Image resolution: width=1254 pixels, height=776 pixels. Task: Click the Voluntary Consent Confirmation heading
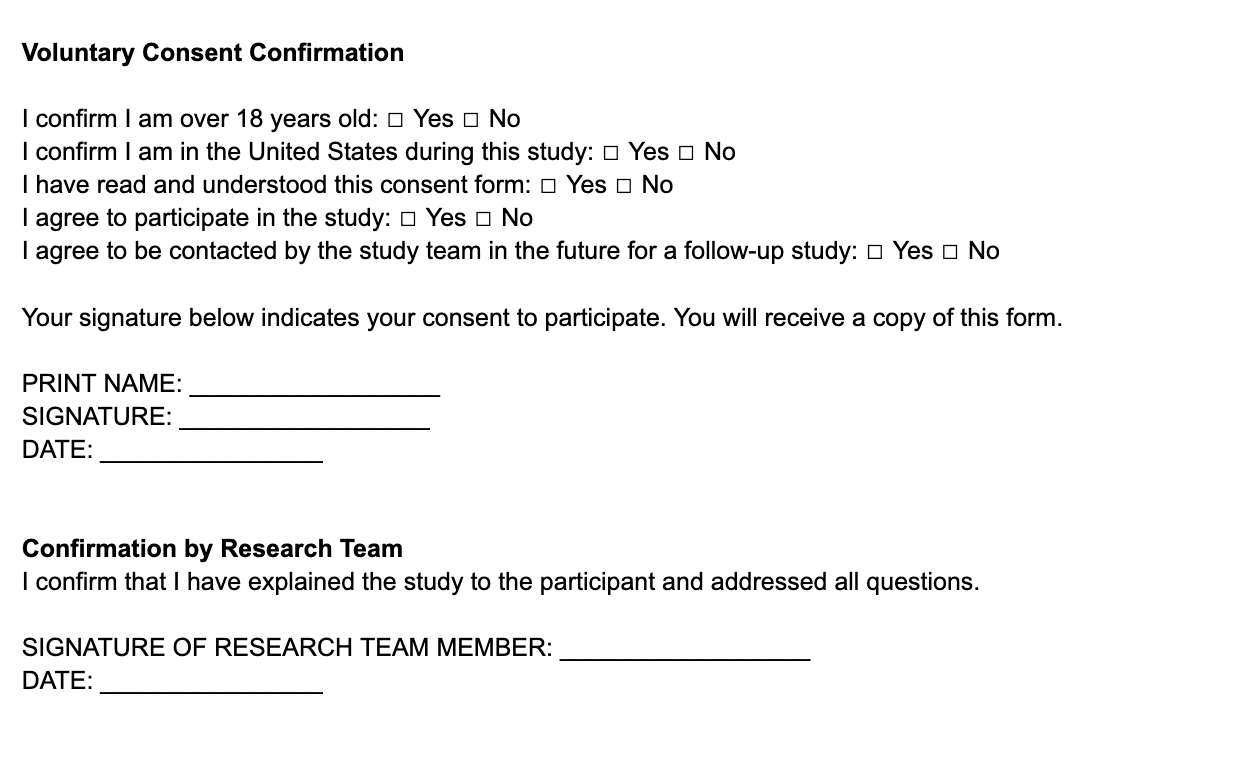[x=213, y=53]
